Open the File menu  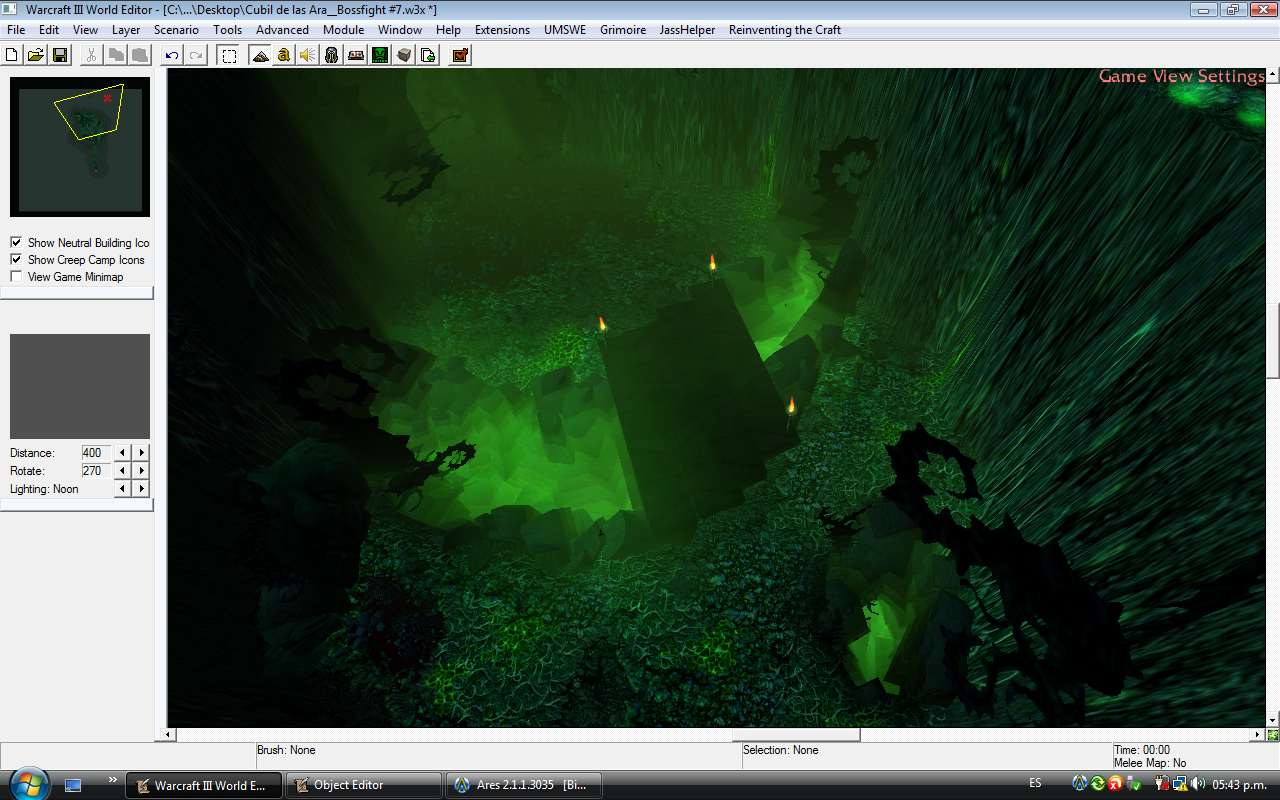click(16, 30)
